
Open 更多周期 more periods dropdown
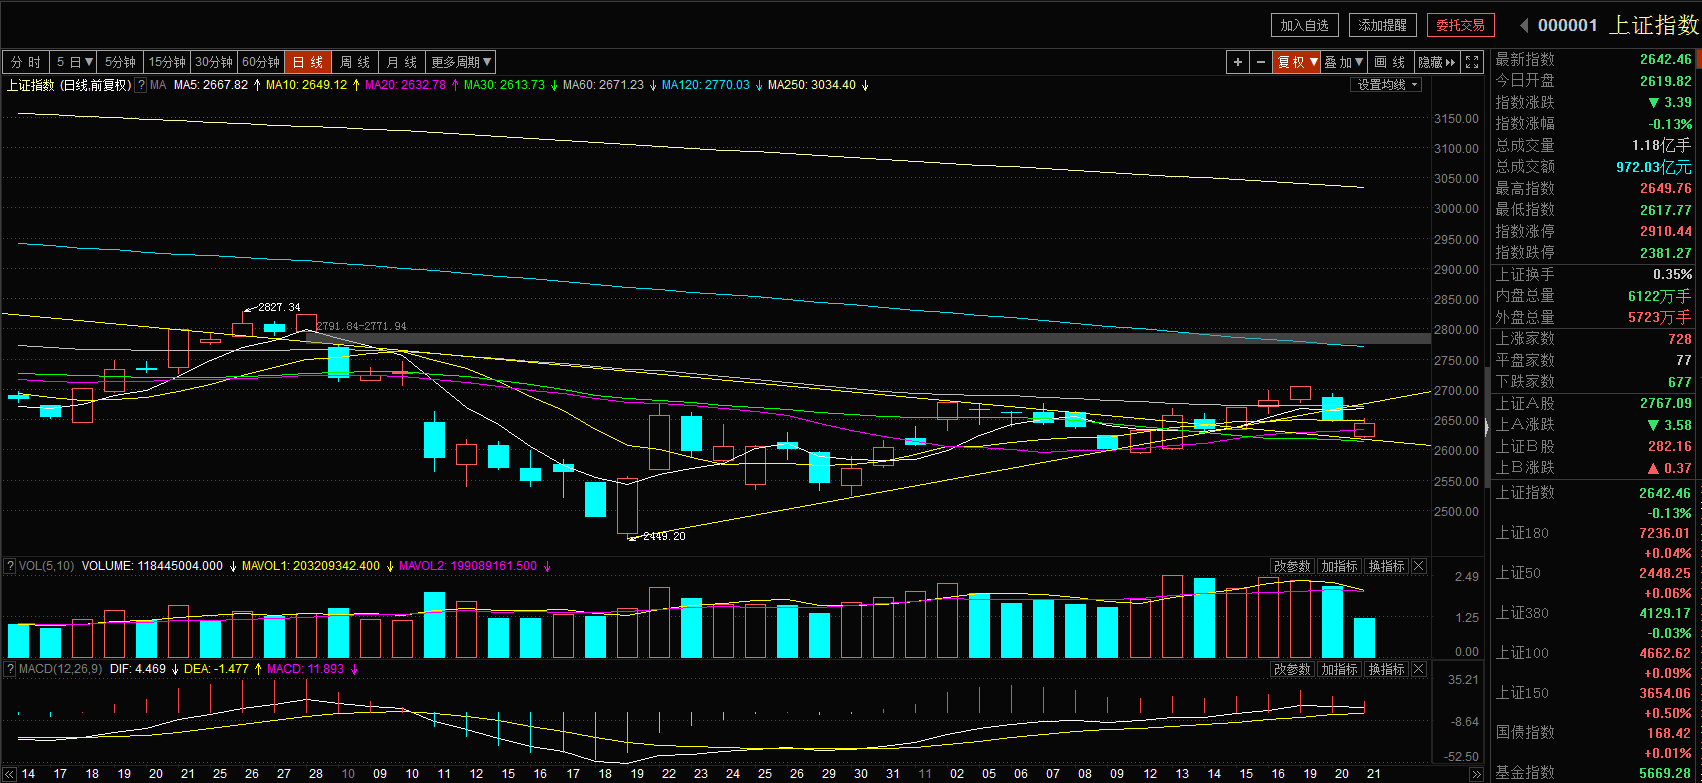[461, 62]
